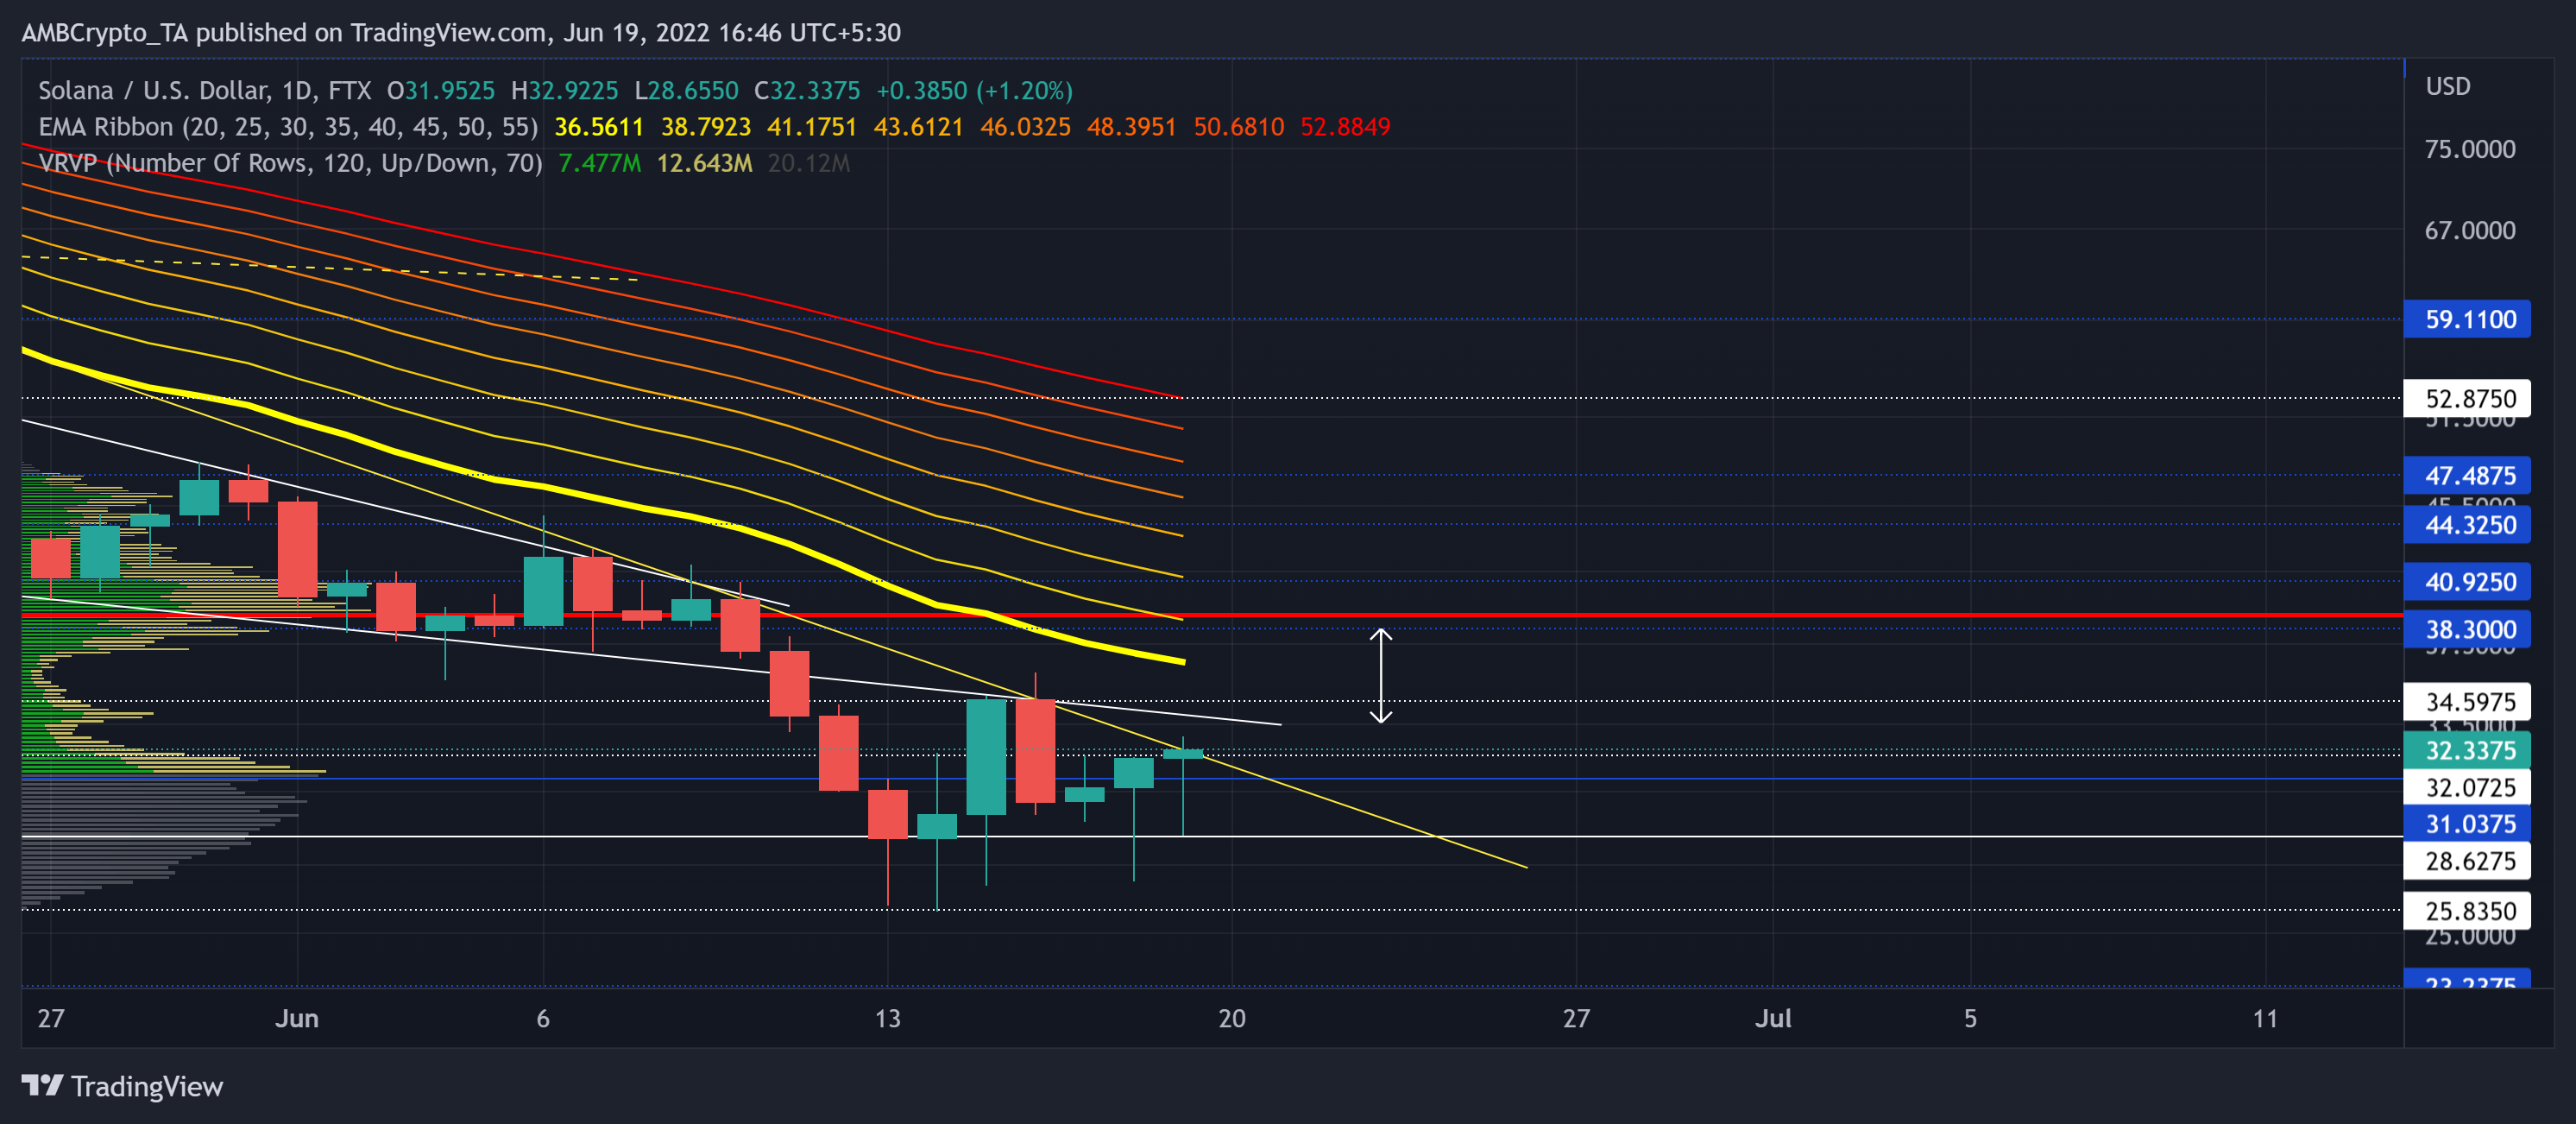
Task: Click the 67.0000 price scale label
Action: [x=2469, y=230]
